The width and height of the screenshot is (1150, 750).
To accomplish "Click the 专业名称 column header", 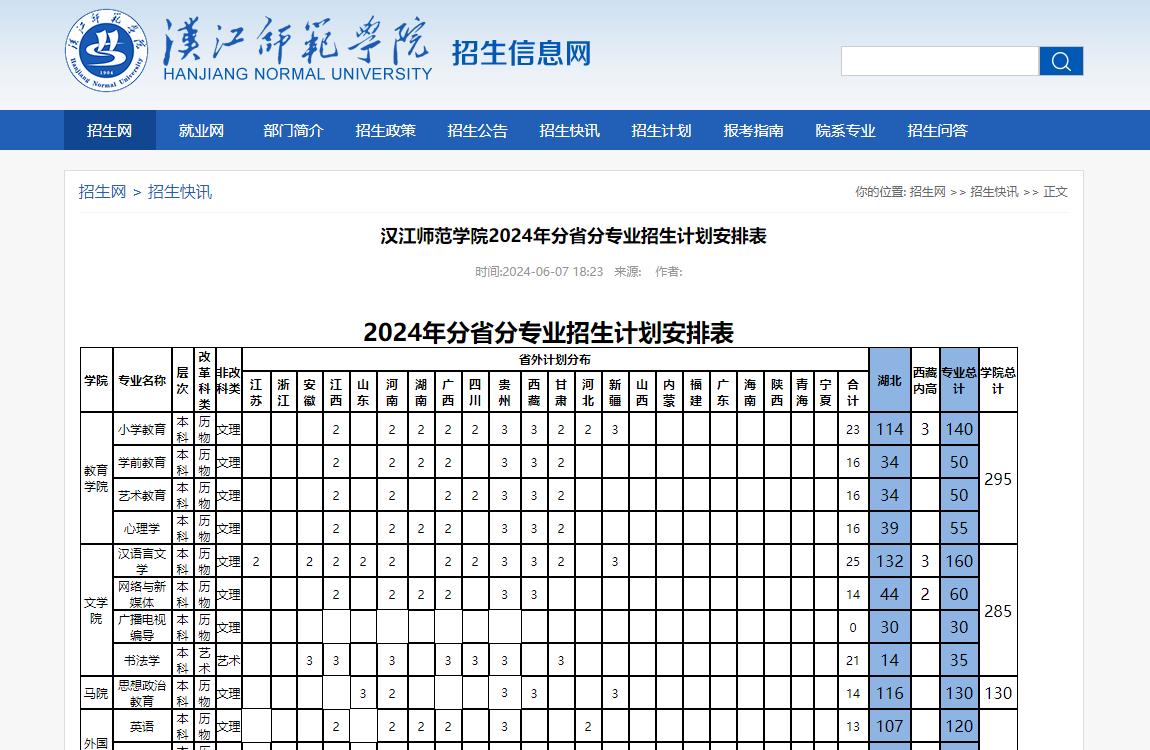I will [142, 380].
